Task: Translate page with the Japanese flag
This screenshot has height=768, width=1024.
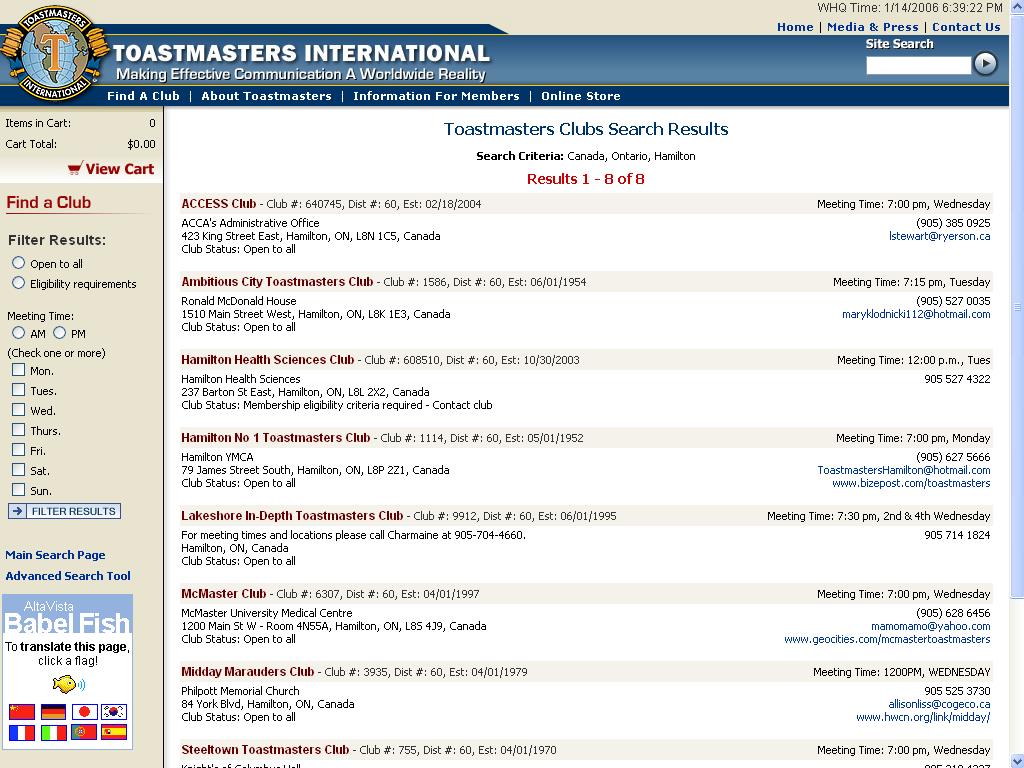Action: point(84,711)
